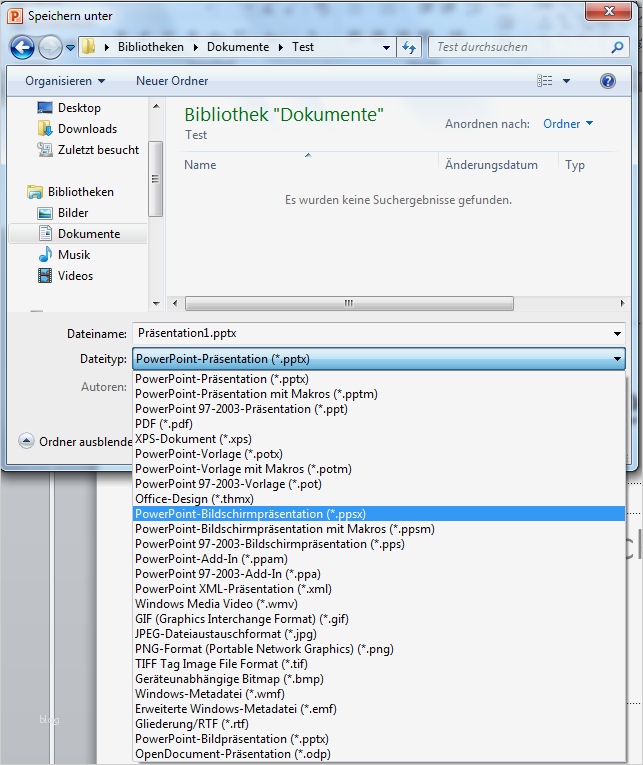This screenshot has width=643, height=765.
Task: Choose PowerPoint XML-Präsentation (*.xml)
Action: (379, 589)
